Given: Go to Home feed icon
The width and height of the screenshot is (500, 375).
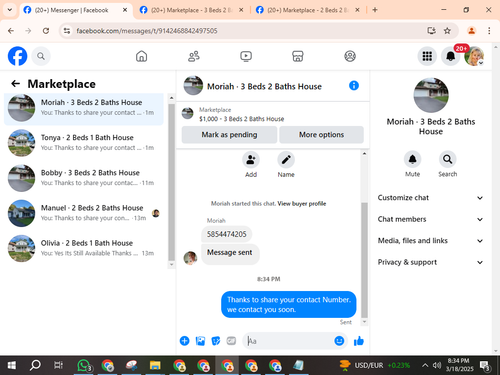Looking at the screenshot, I should coord(141,56).
